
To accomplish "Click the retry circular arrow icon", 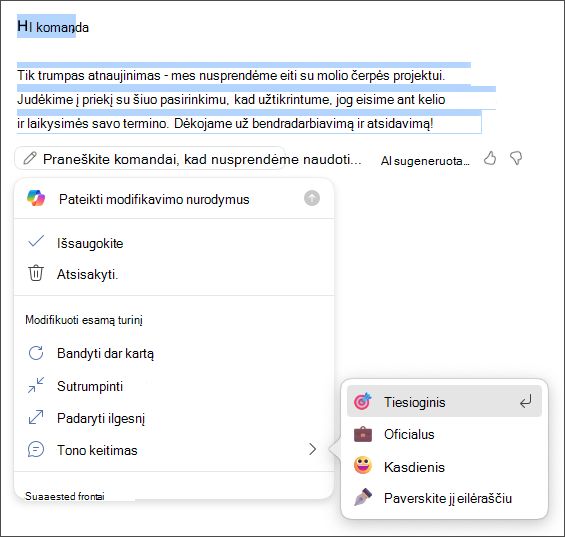I will [x=36, y=353].
